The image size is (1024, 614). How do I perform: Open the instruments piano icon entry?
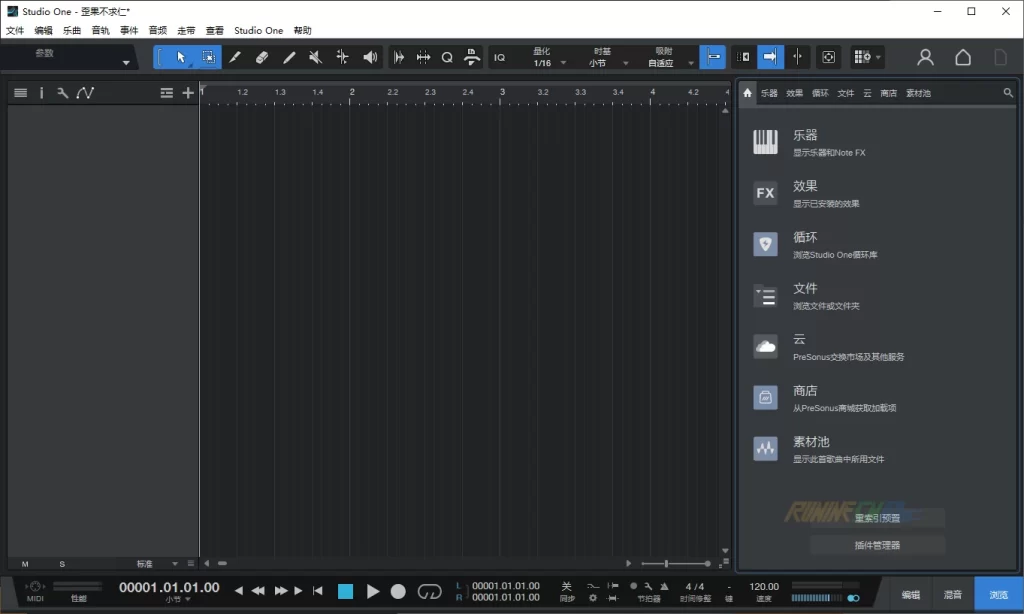click(765, 142)
